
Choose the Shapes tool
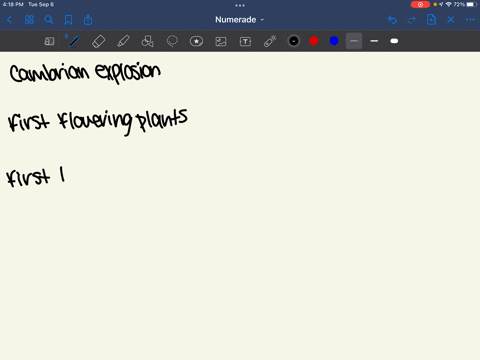point(147,41)
